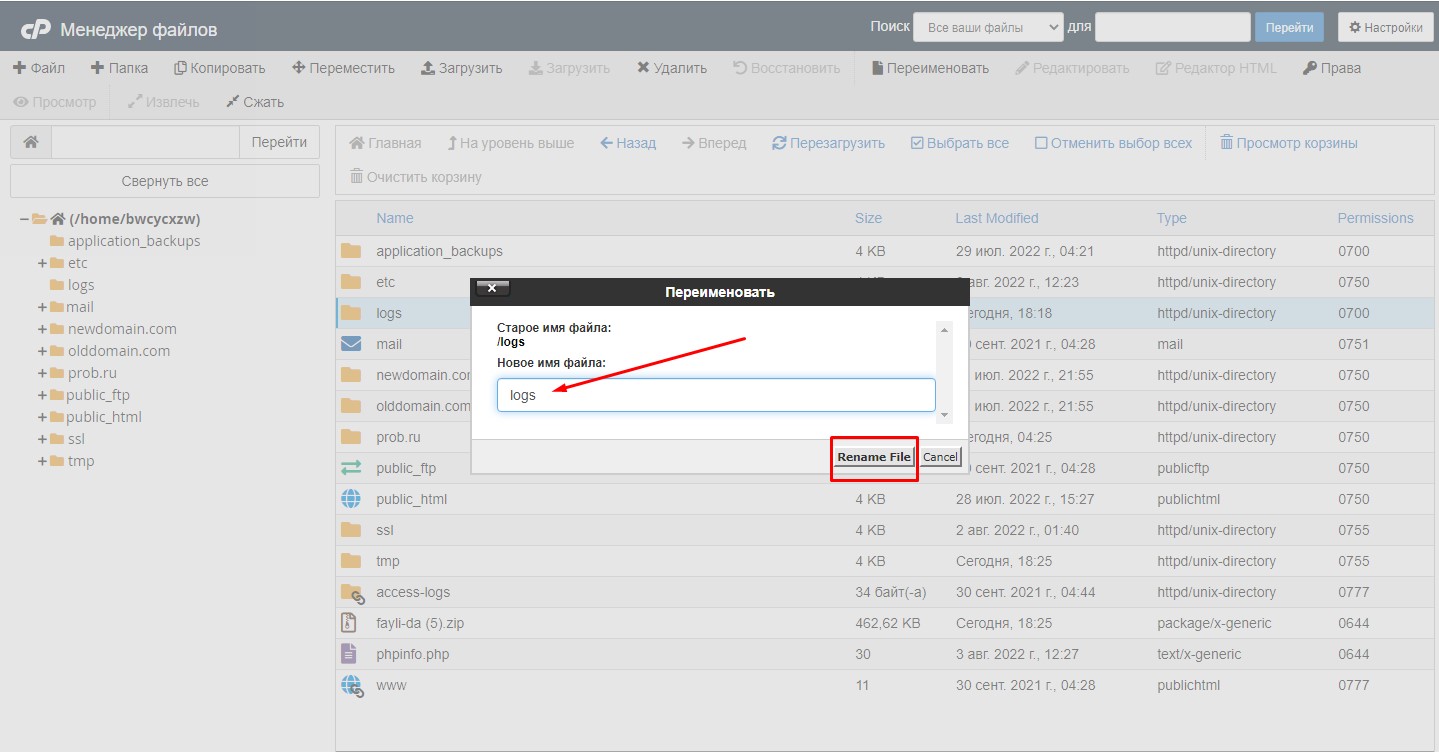Click the phpinfo.php file icon
Screen dimensions: 1439x752
[349, 654]
